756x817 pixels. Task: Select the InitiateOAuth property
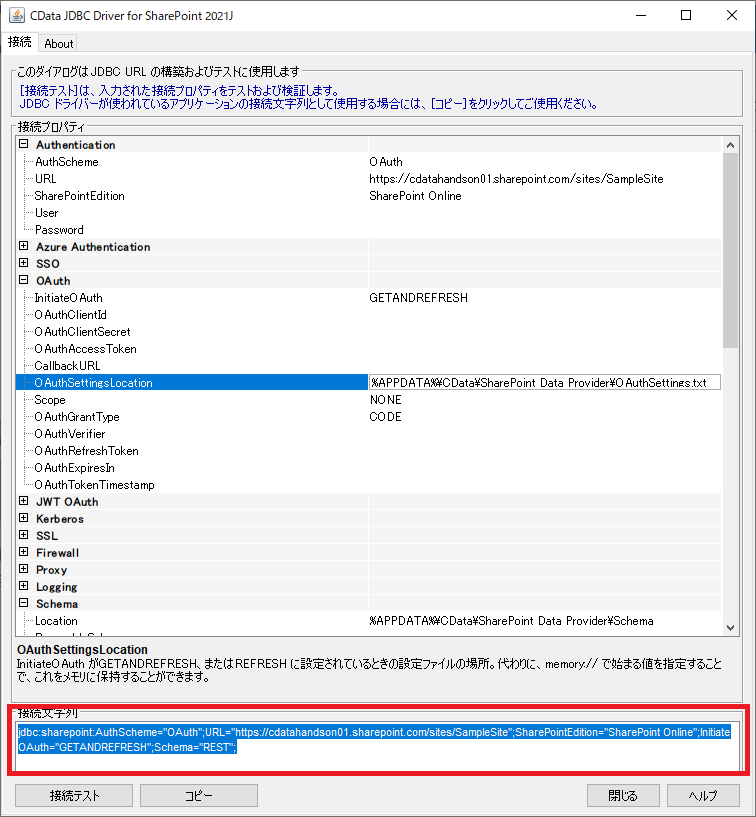[68, 298]
